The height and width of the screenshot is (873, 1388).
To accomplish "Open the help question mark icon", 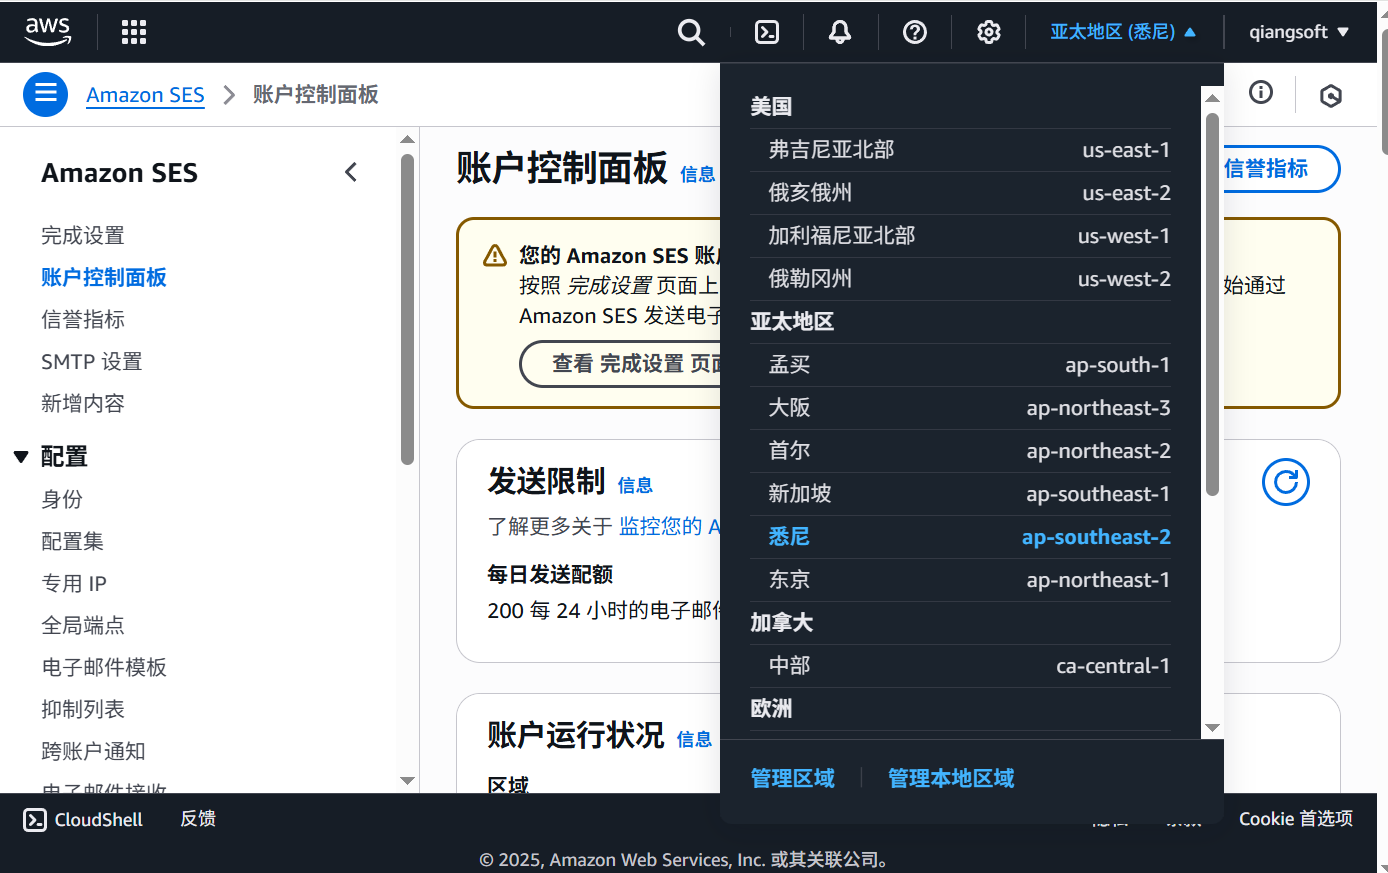I will click(914, 32).
